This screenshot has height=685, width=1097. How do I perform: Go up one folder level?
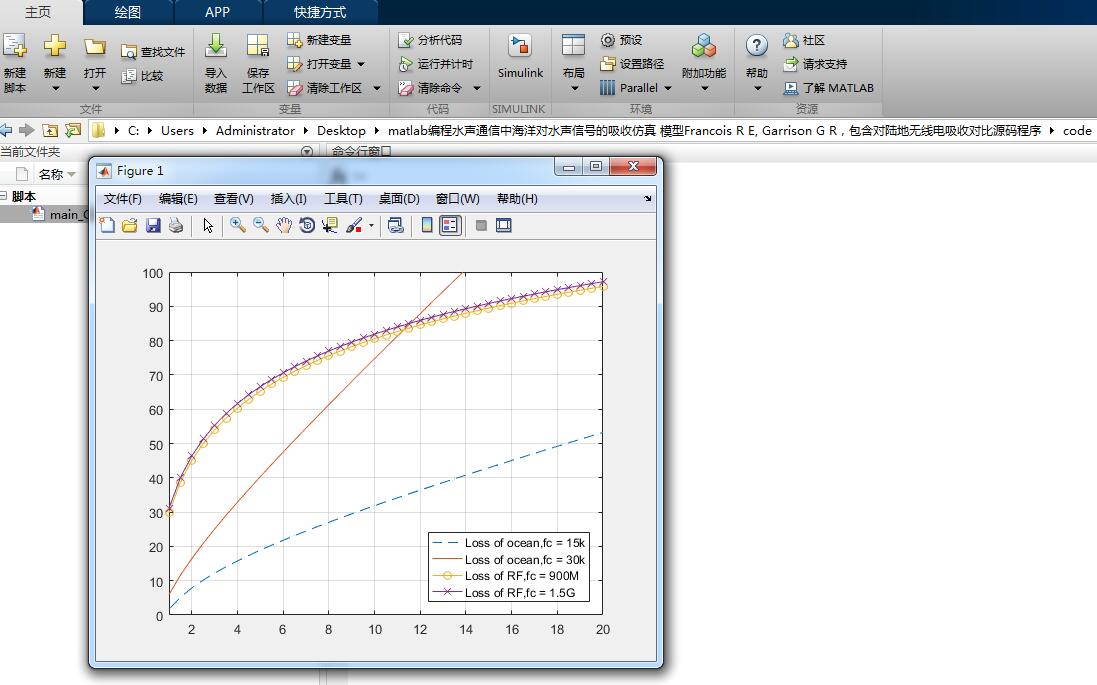50,130
